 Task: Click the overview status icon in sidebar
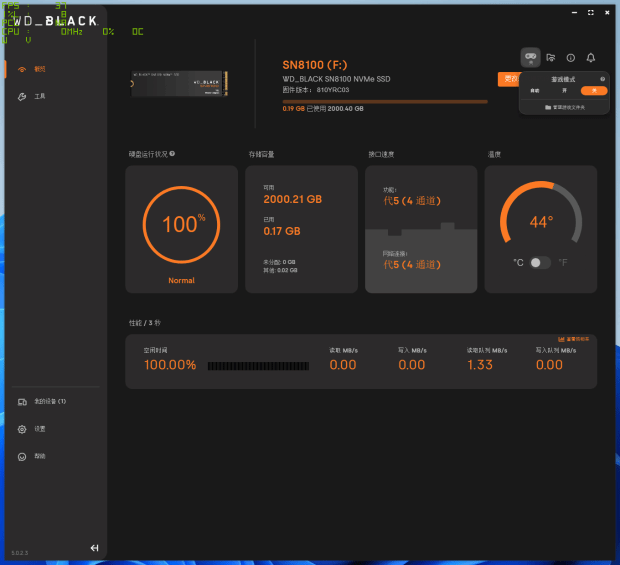[22, 69]
